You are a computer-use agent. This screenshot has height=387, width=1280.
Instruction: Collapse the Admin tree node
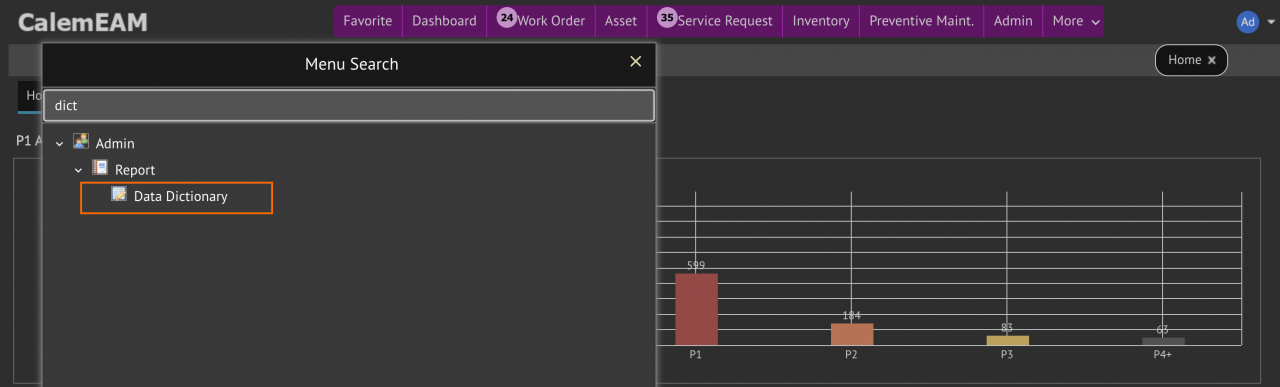(x=60, y=144)
